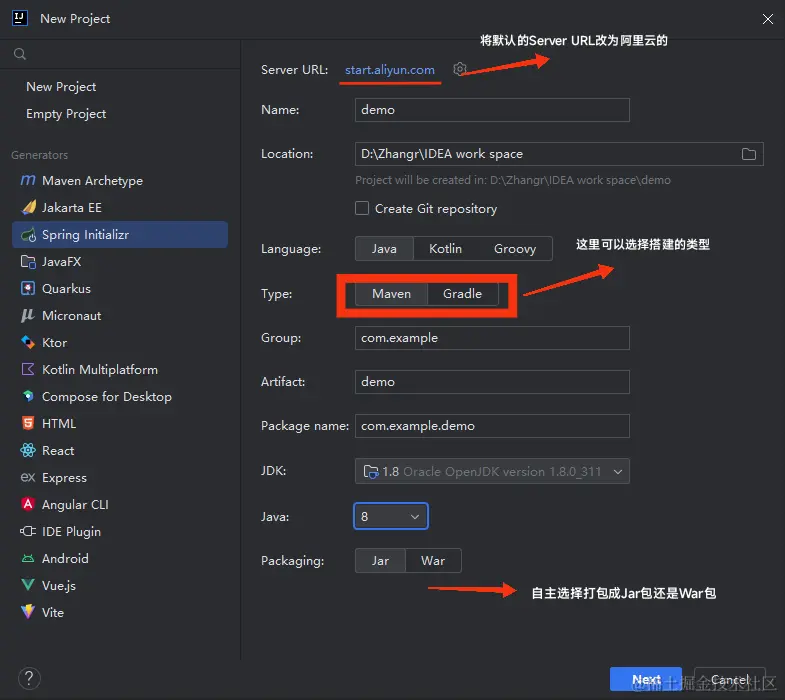The image size is (785, 700).
Task: Select Android generator label
Action: pyautogui.click(x=66, y=558)
